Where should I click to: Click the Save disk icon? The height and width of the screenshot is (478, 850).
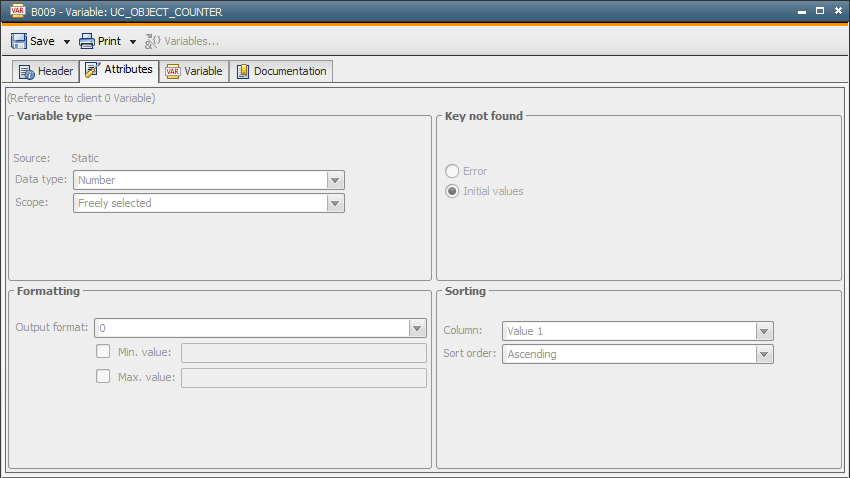(19, 41)
